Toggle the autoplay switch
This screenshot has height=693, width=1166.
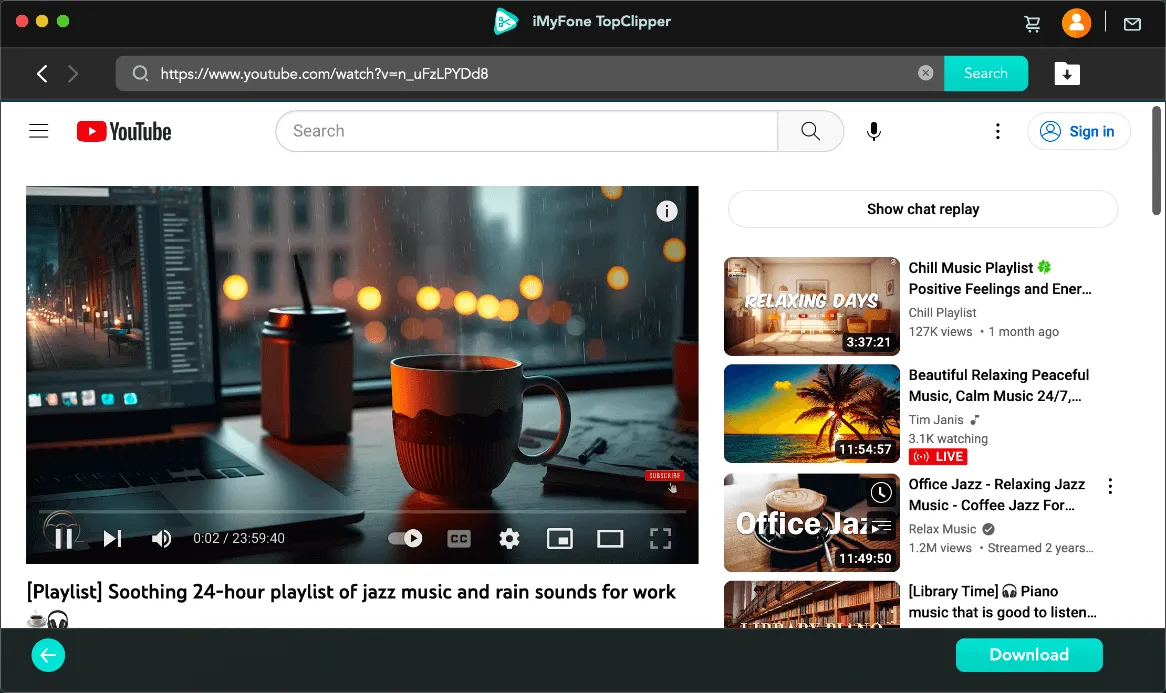point(405,539)
